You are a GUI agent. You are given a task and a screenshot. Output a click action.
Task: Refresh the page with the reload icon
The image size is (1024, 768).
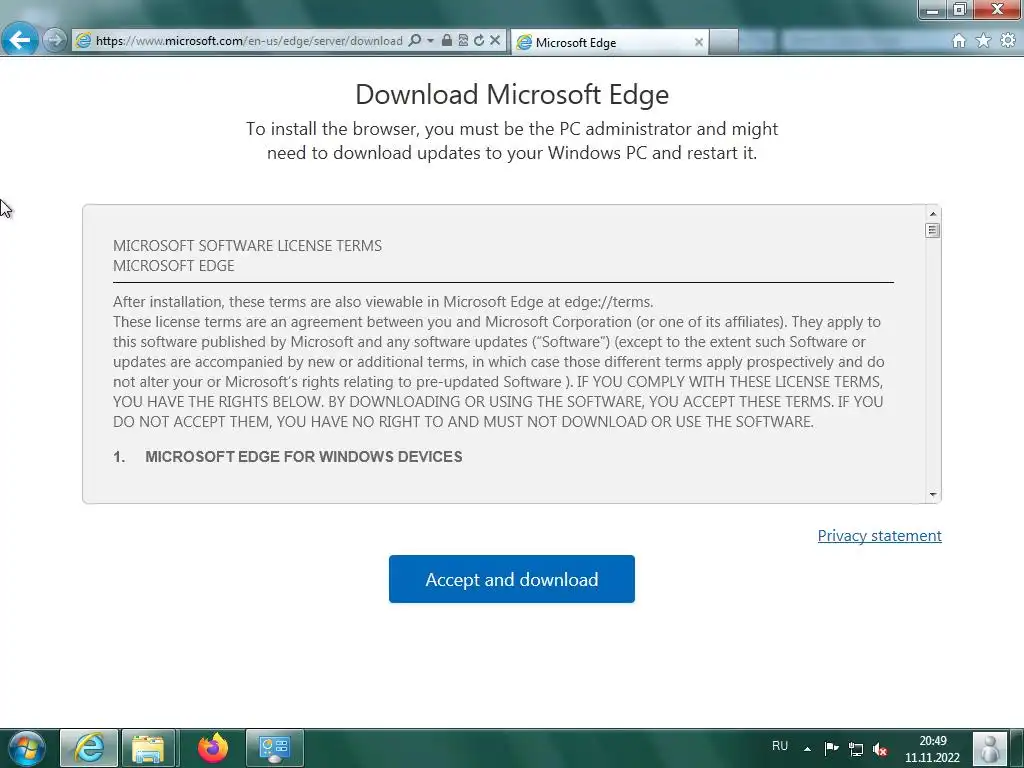(479, 40)
